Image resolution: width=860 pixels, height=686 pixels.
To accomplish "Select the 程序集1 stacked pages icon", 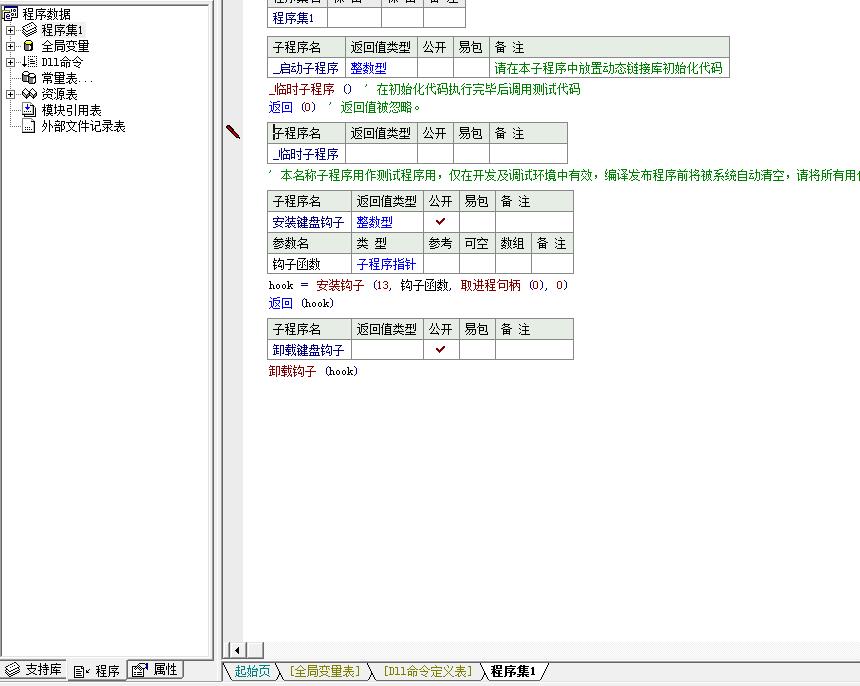I will point(29,30).
